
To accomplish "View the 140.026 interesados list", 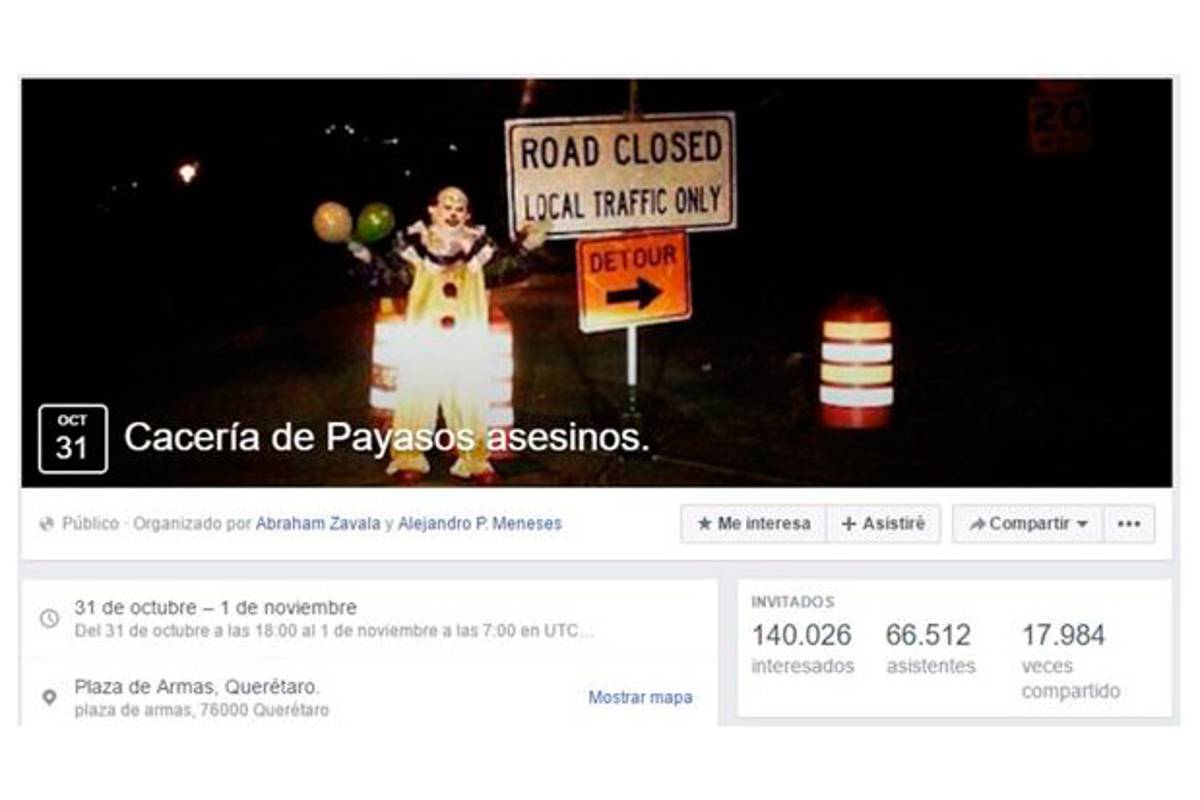I will 802,649.
